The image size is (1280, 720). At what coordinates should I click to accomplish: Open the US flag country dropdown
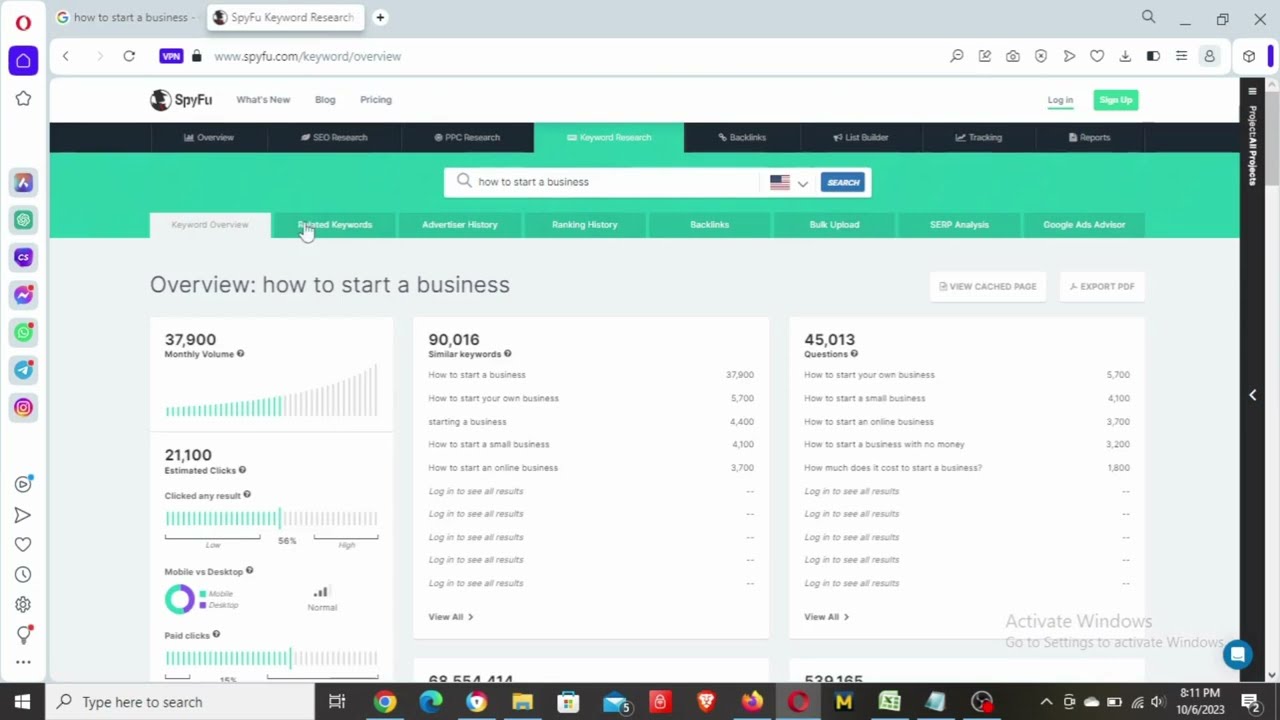[789, 182]
